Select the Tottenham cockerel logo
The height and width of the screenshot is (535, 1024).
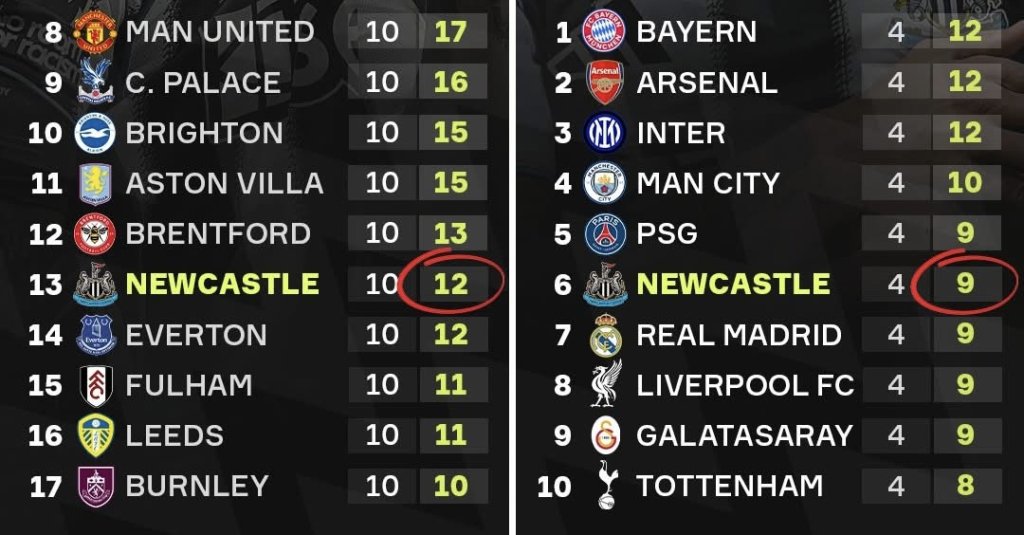604,486
